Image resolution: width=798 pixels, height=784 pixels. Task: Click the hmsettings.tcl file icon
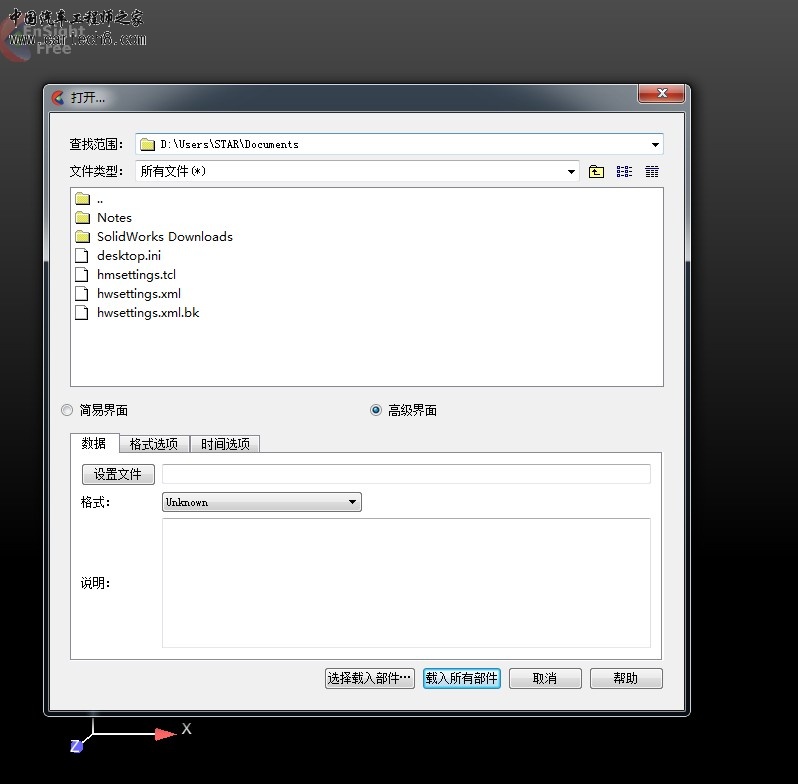coord(83,275)
